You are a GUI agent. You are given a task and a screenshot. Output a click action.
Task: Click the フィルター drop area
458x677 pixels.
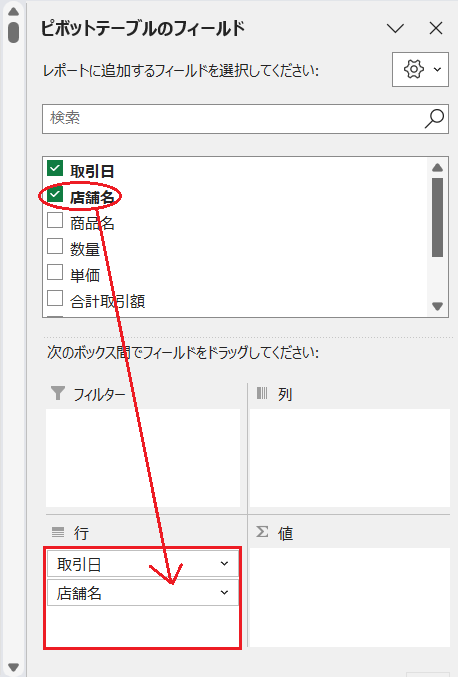[x=143, y=458]
